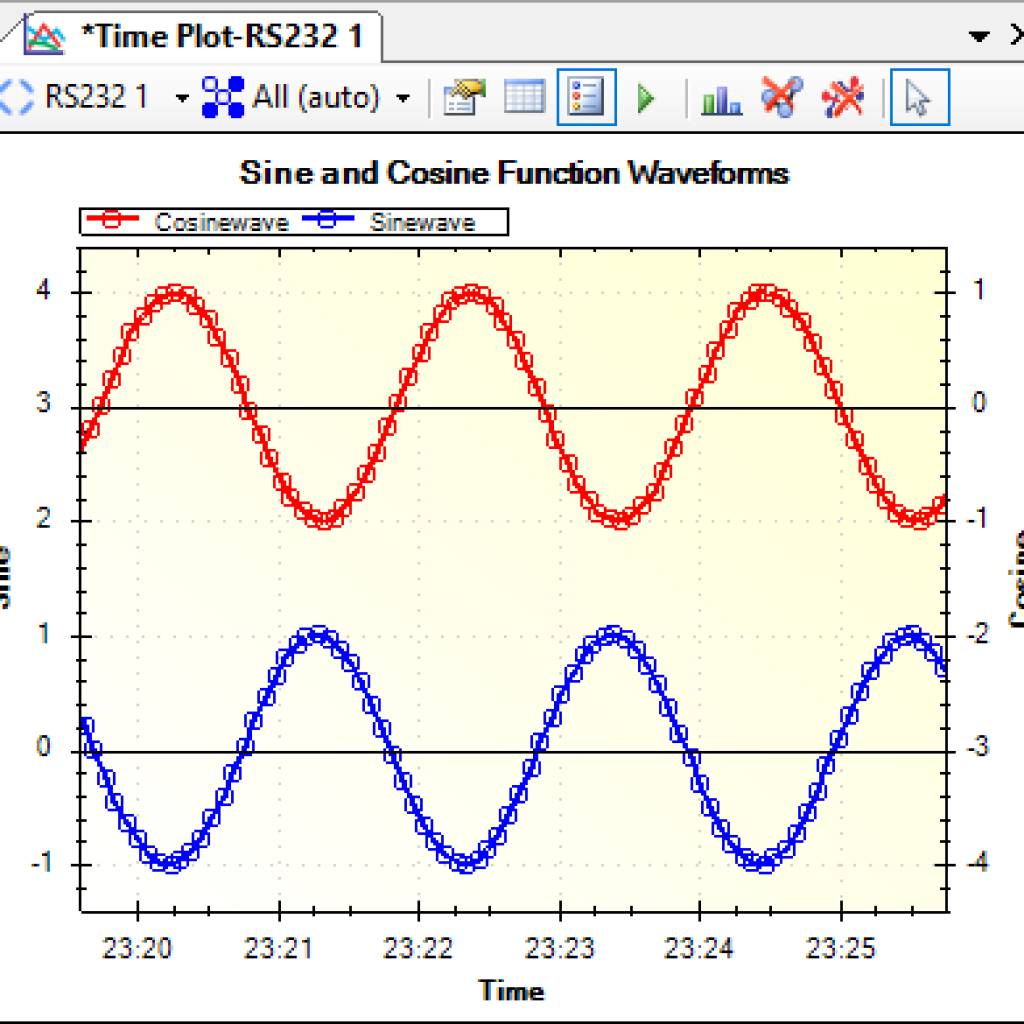Click the chart title Sine and Cosine Function Waveforms
Screen dimensions: 1024x1024
[512, 172]
